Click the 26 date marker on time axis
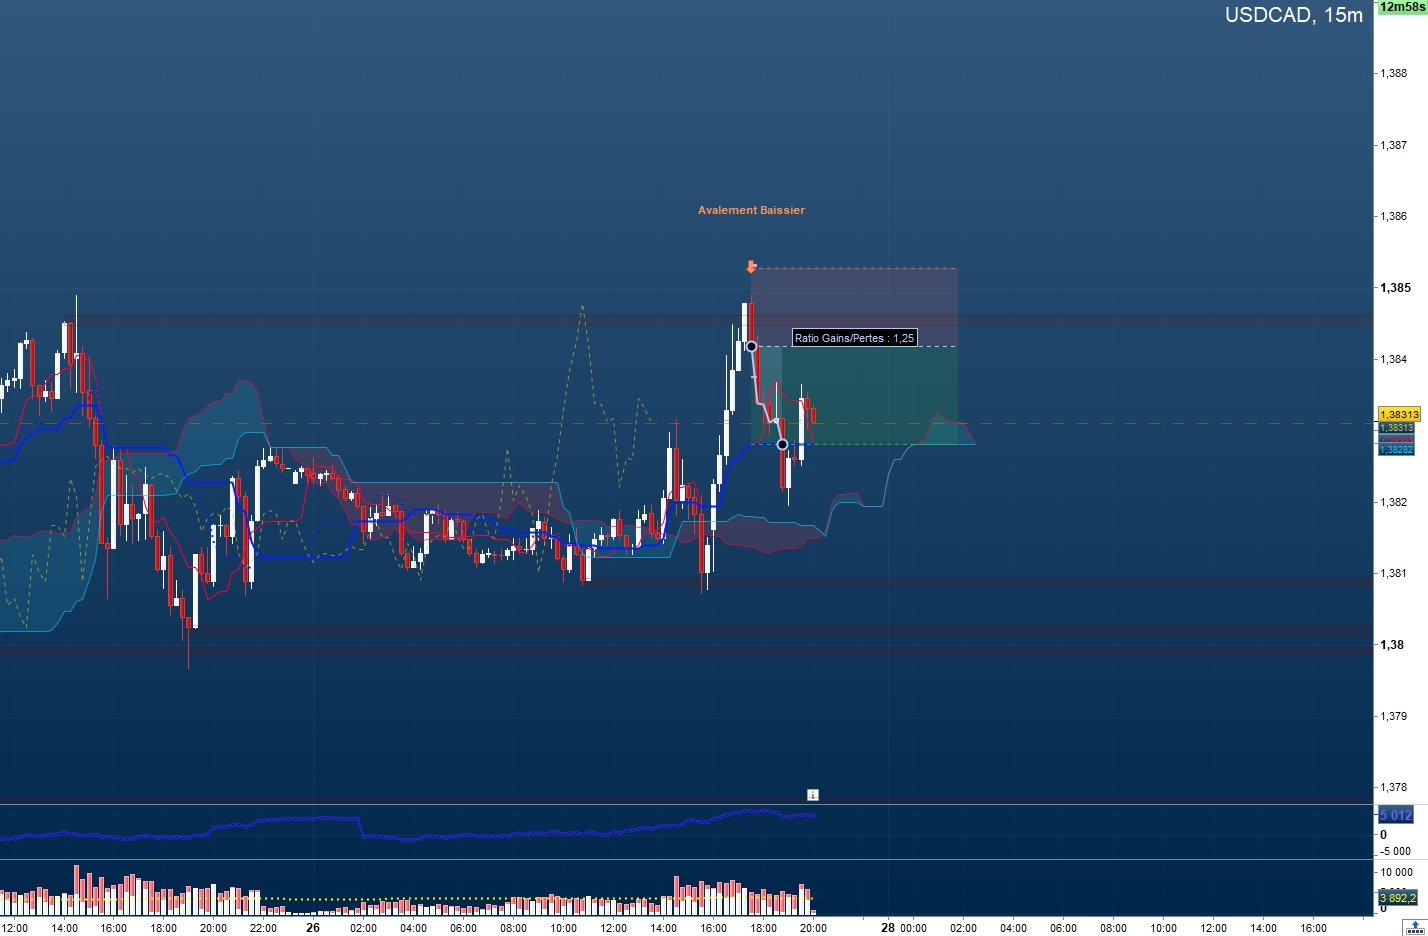 point(313,927)
